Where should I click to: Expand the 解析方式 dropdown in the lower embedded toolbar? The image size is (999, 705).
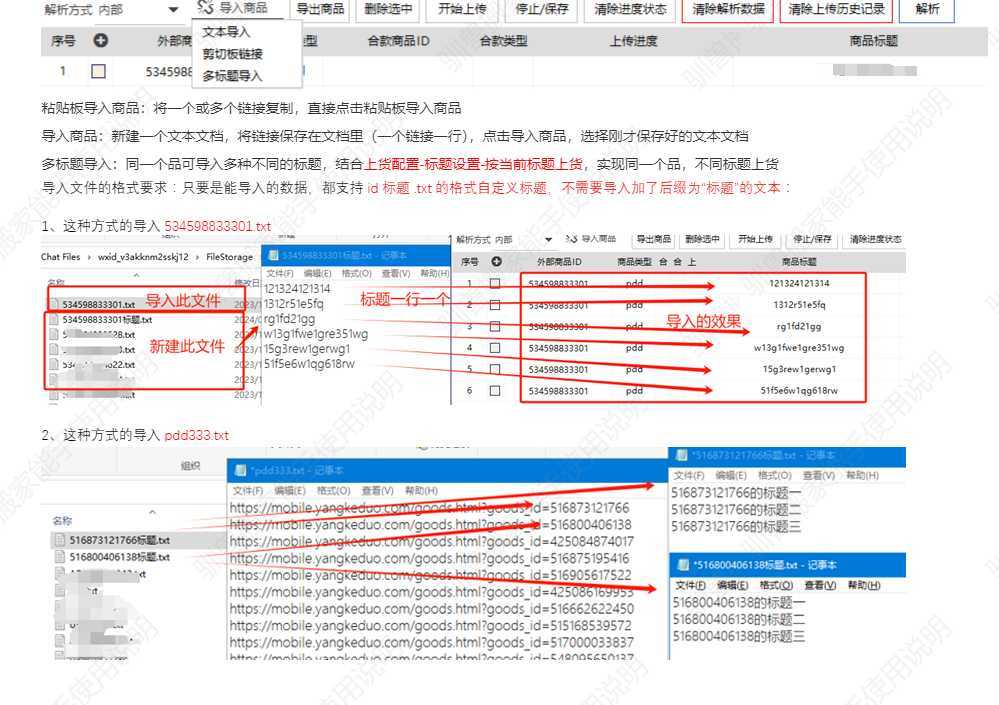point(548,240)
